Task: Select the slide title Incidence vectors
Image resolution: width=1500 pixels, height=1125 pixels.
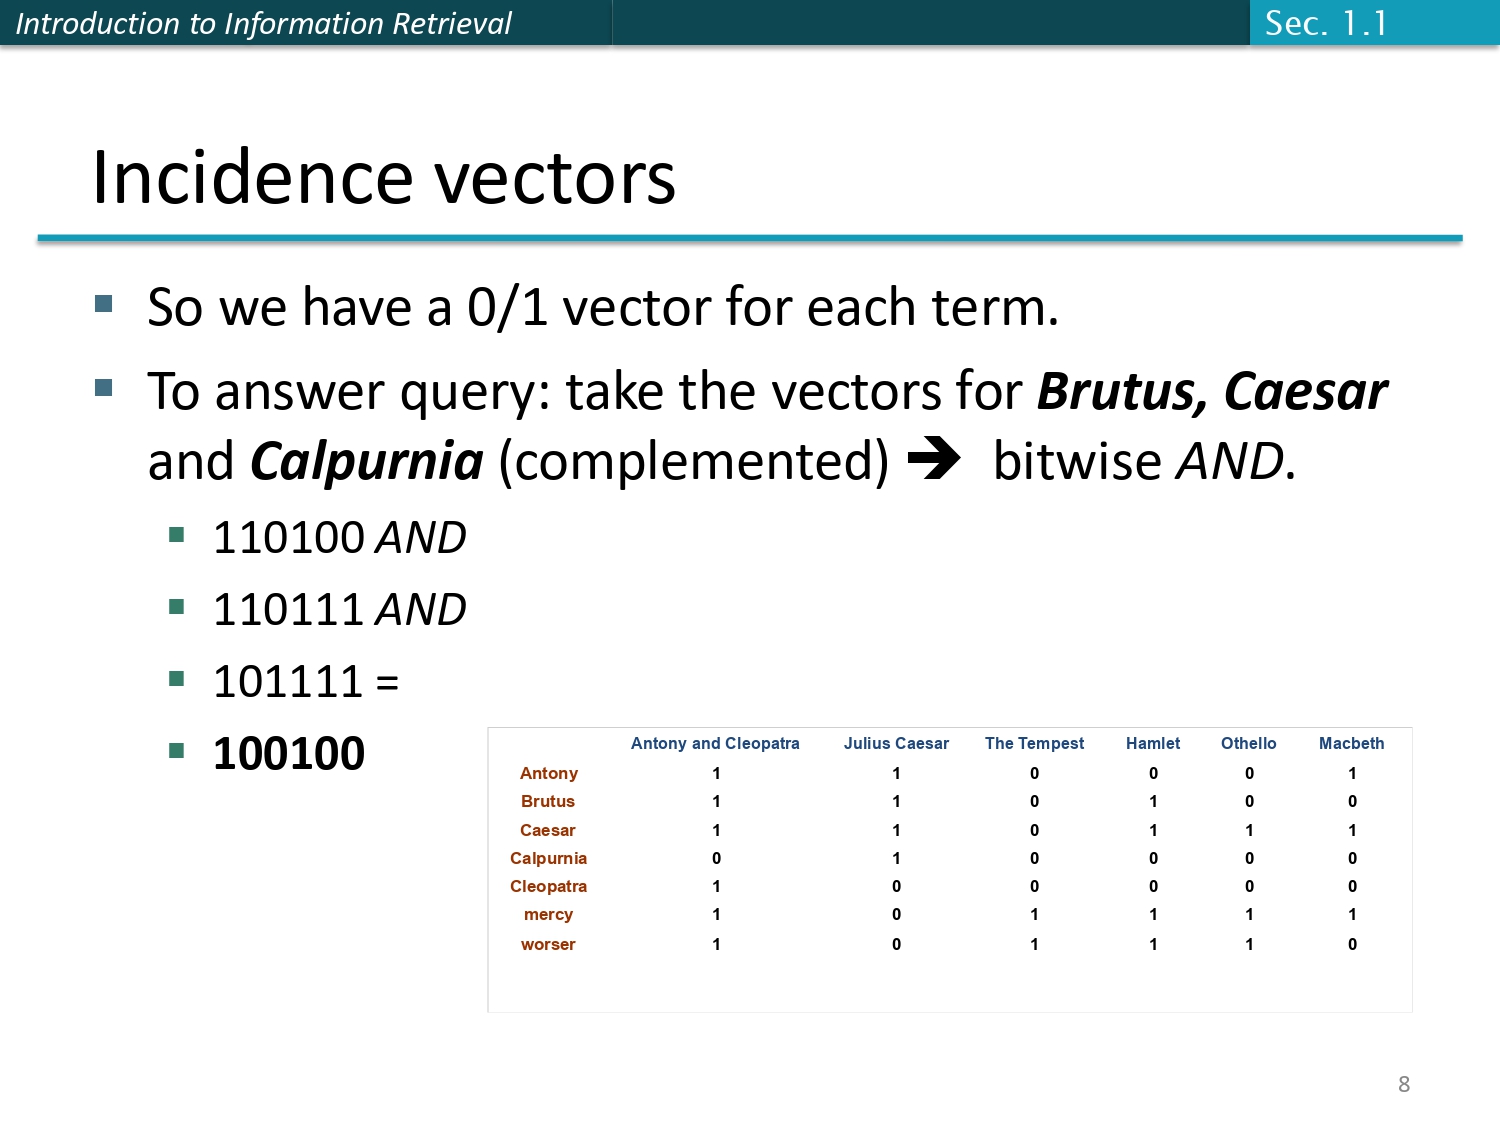Action: (385, 177)
